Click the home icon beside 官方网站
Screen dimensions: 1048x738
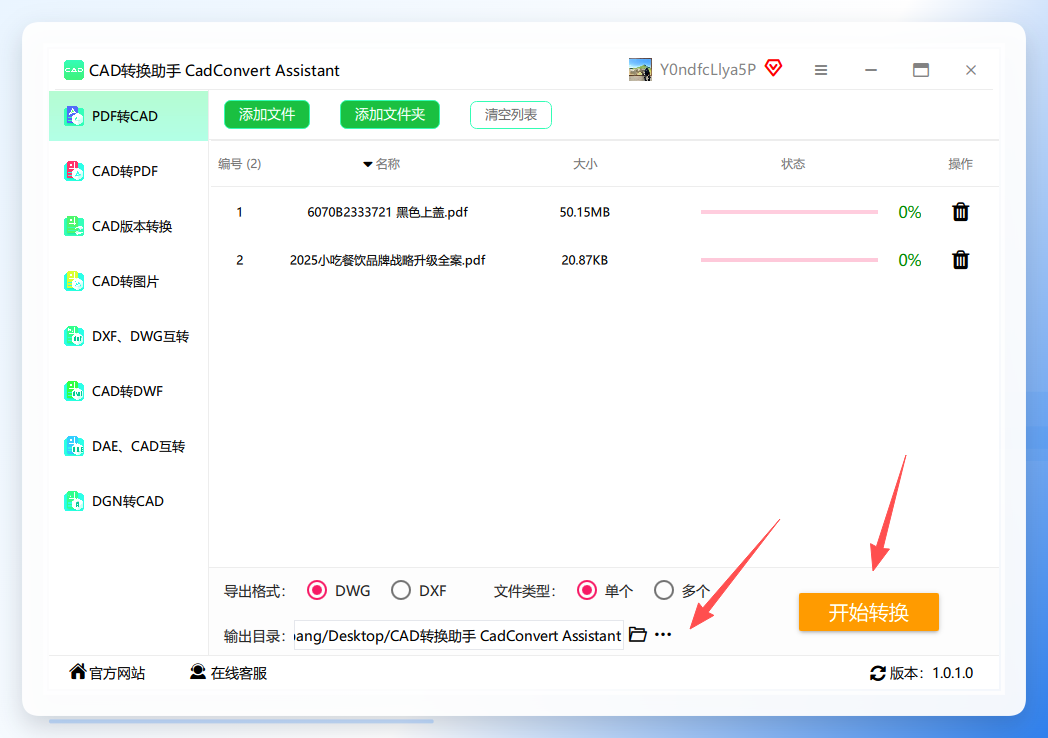[78, 671]
